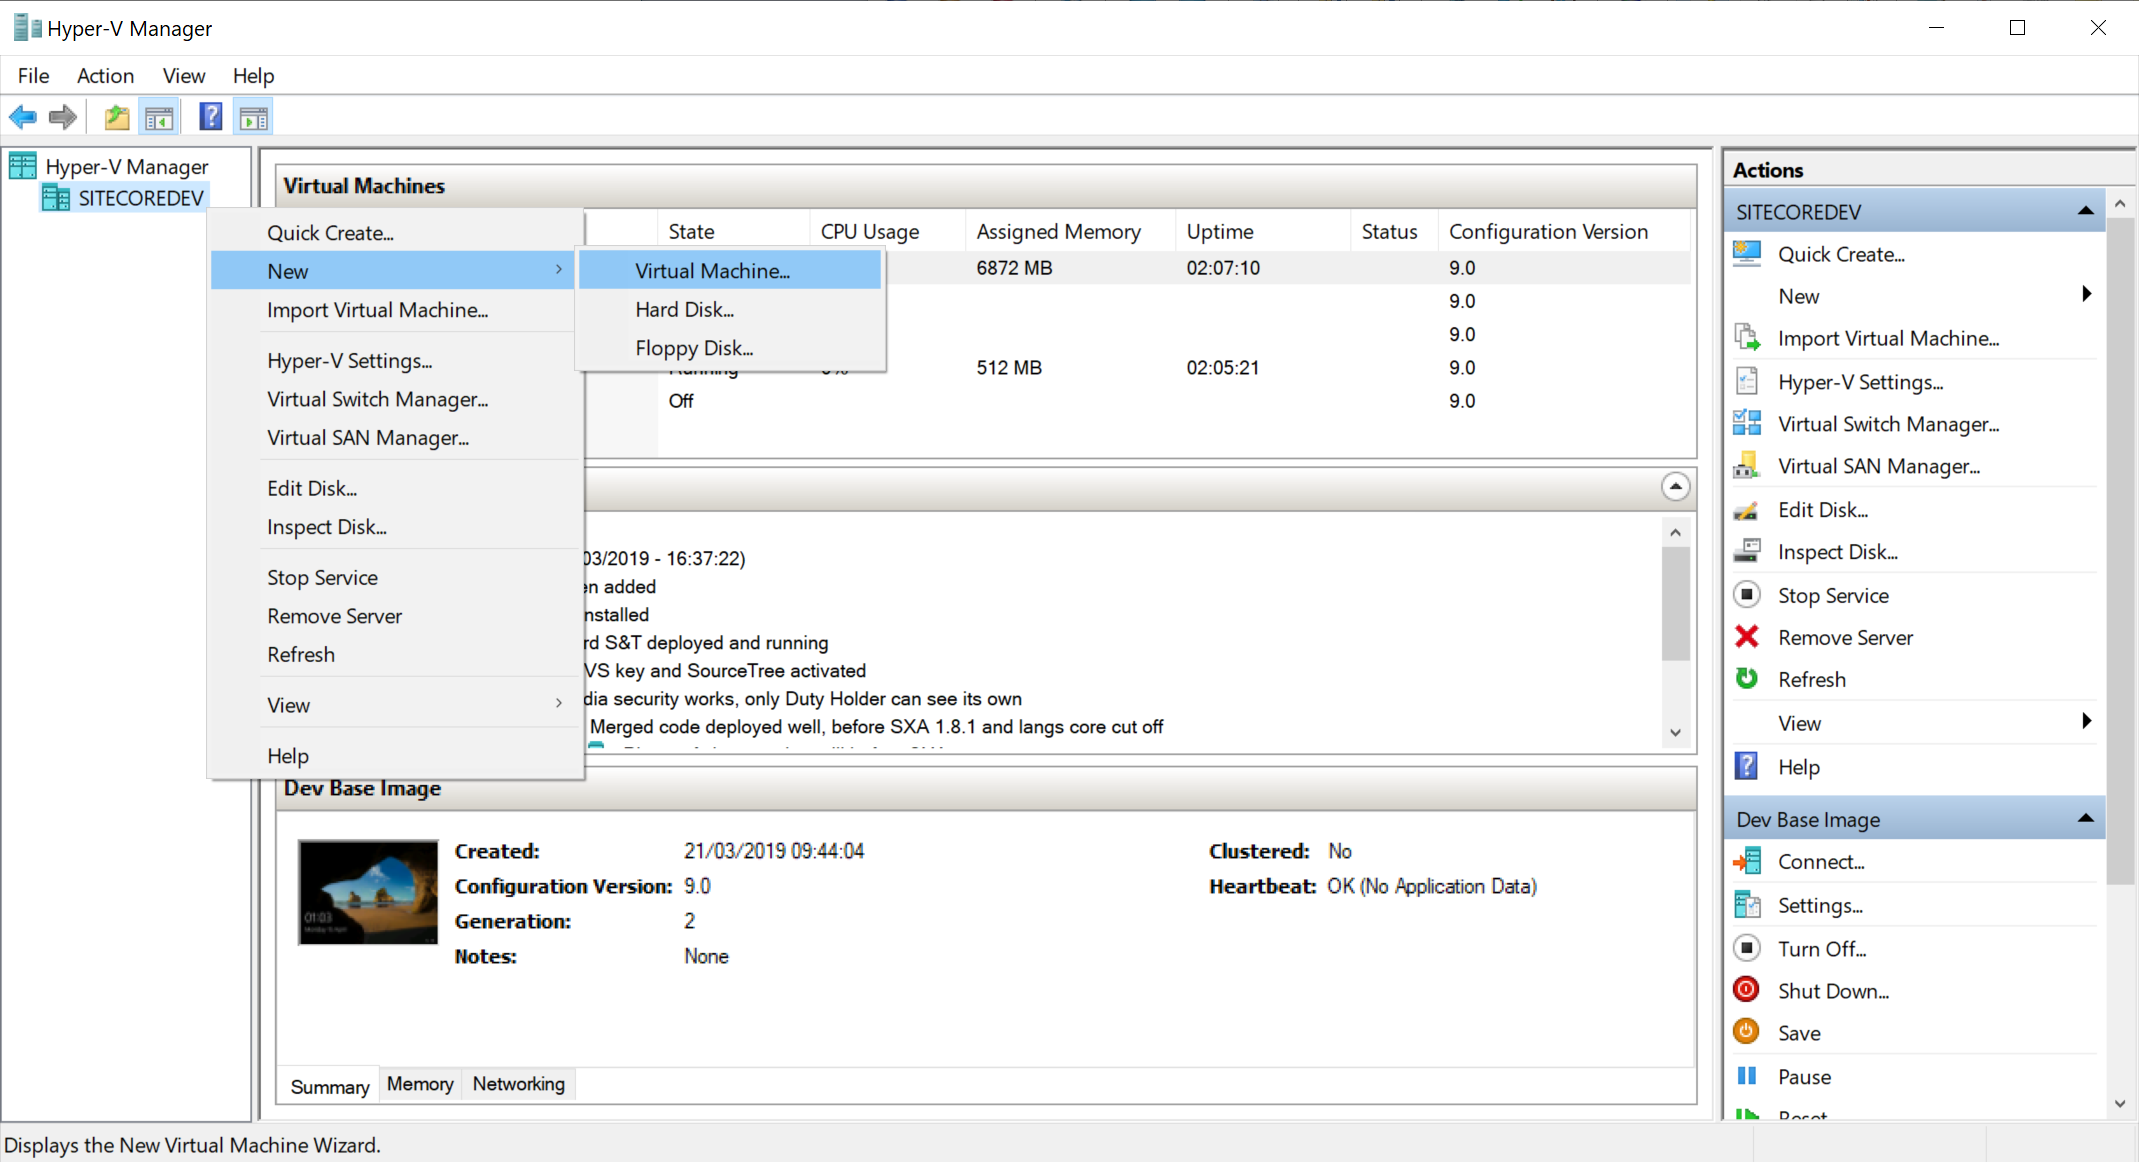The height and width of the screenshot is (1163, 2143).
Task: Collapse the checkpoints pane with round arrow
Action: (x=1675, y=486)
